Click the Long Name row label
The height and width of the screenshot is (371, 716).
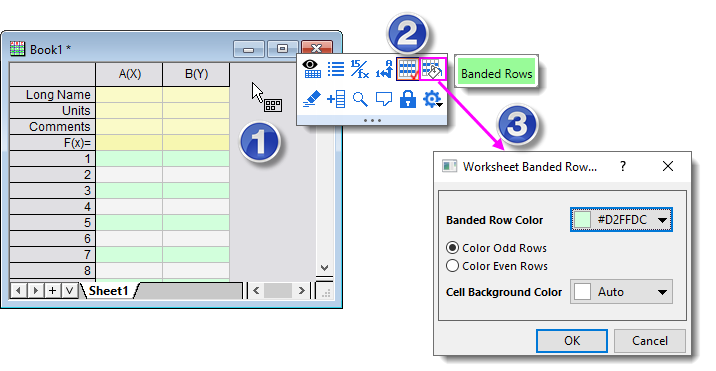coord(53,95)
